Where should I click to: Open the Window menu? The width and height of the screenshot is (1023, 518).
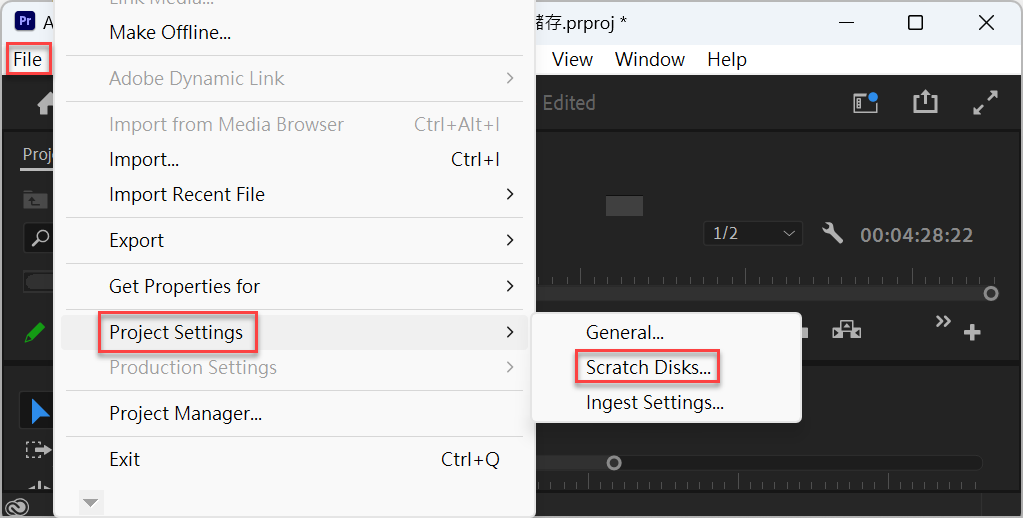650,59
